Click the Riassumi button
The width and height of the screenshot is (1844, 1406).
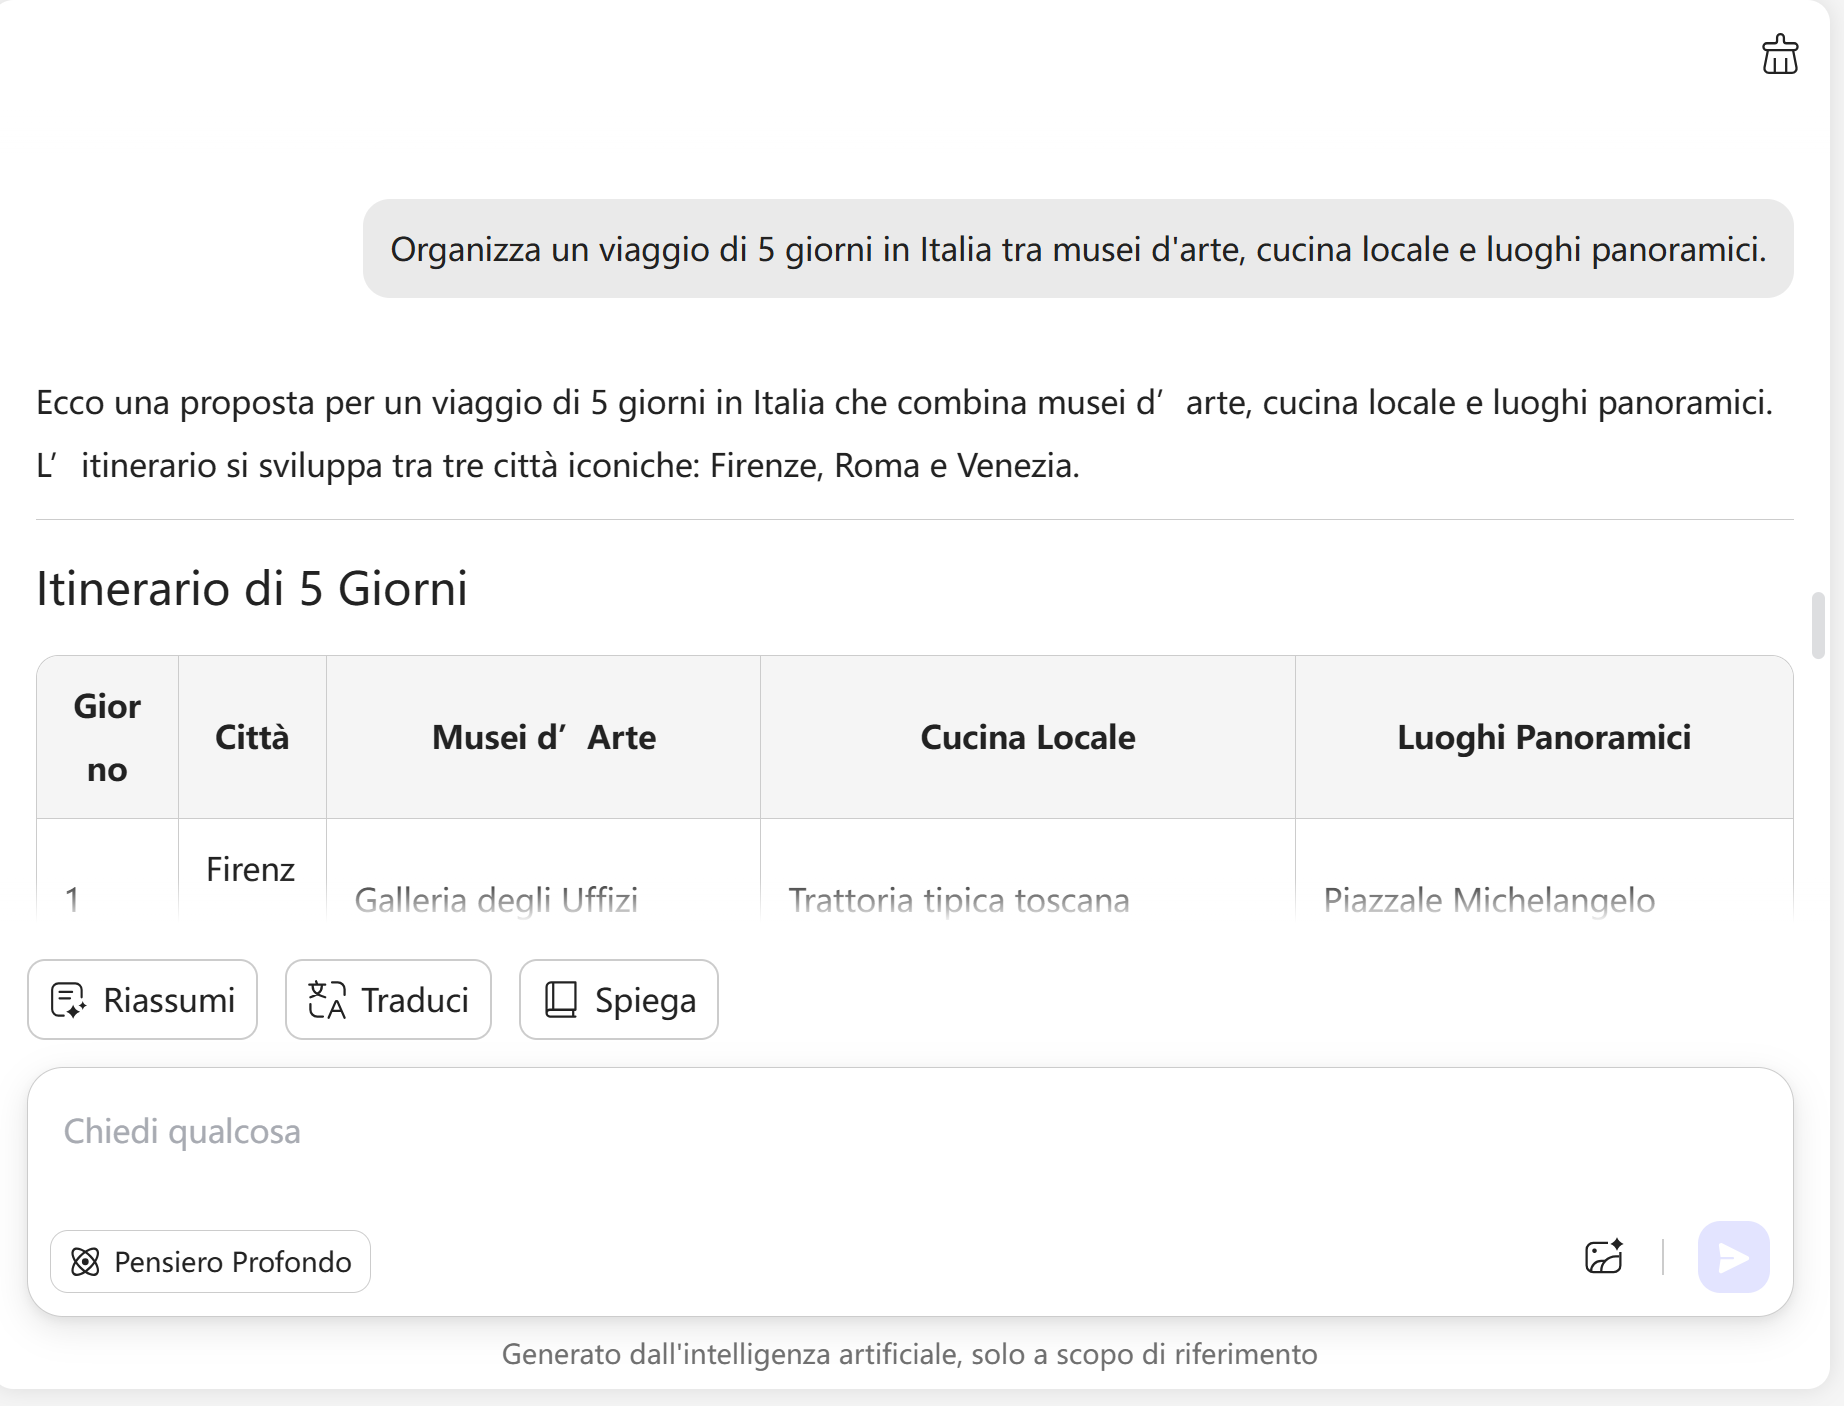coord(142,999)
